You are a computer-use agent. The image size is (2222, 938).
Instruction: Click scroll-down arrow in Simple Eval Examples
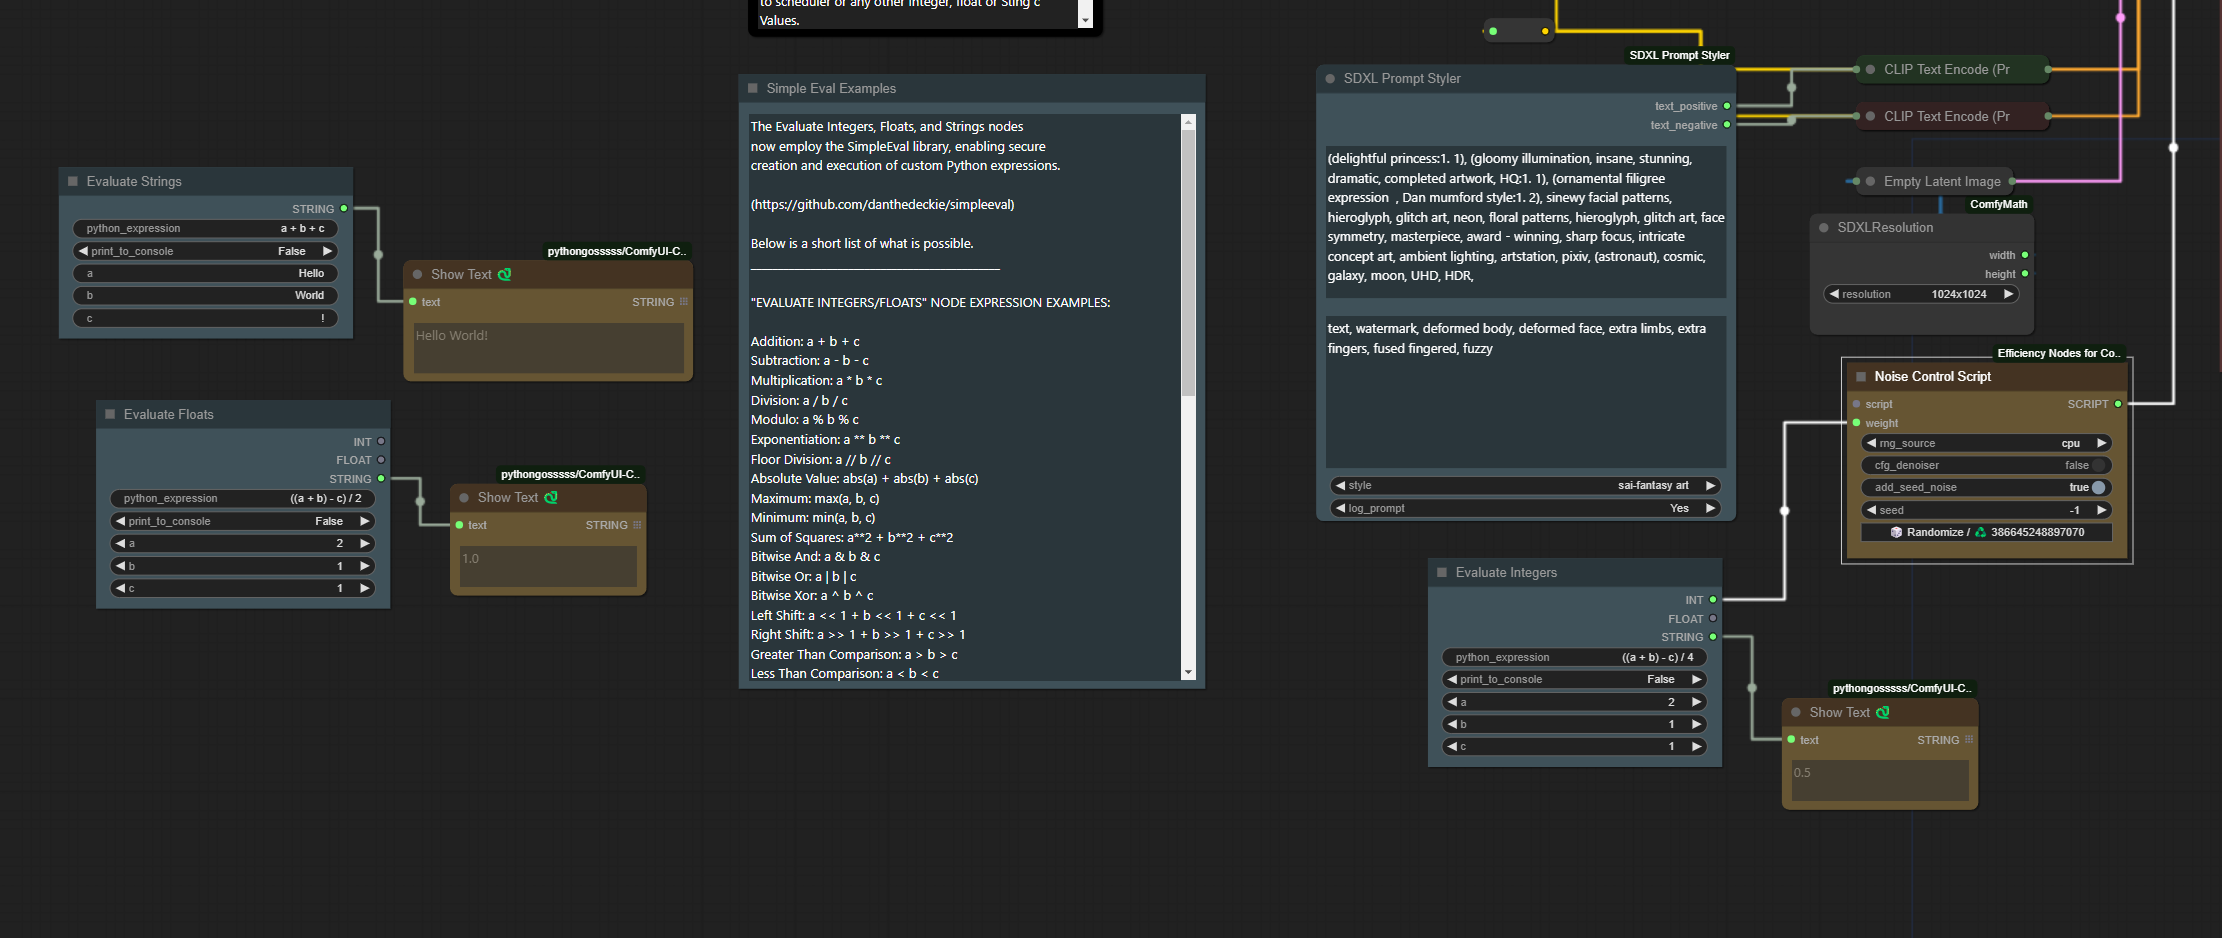(1188, 673)
